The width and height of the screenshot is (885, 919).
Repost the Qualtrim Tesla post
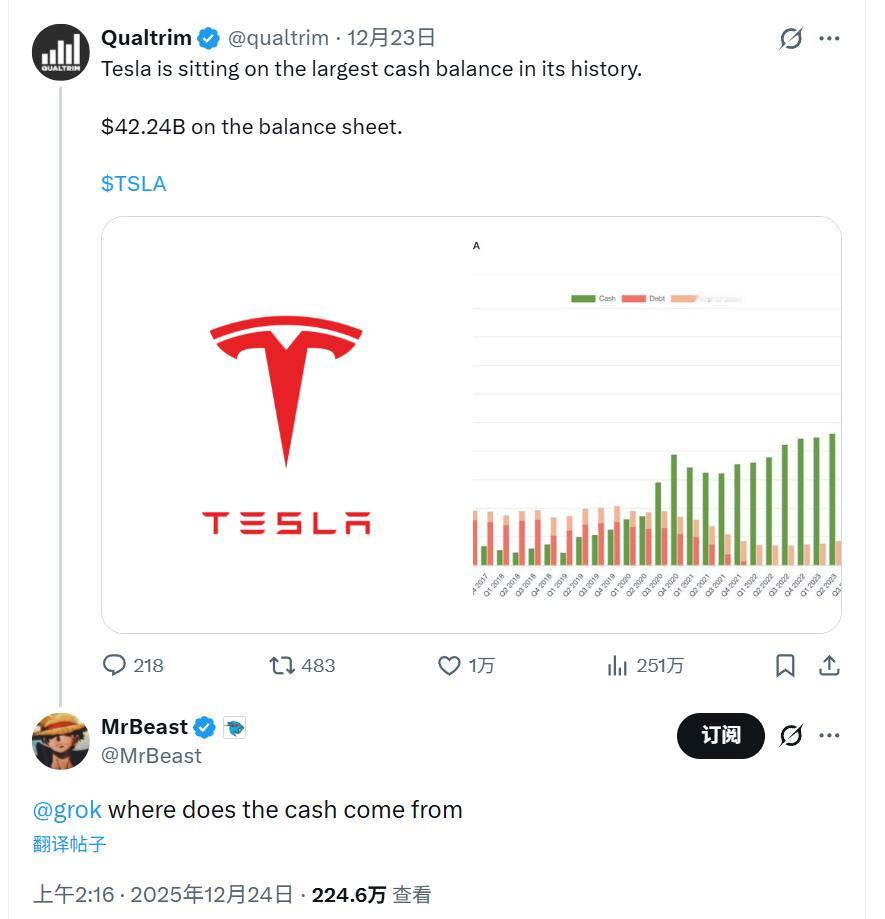(283, 665)
